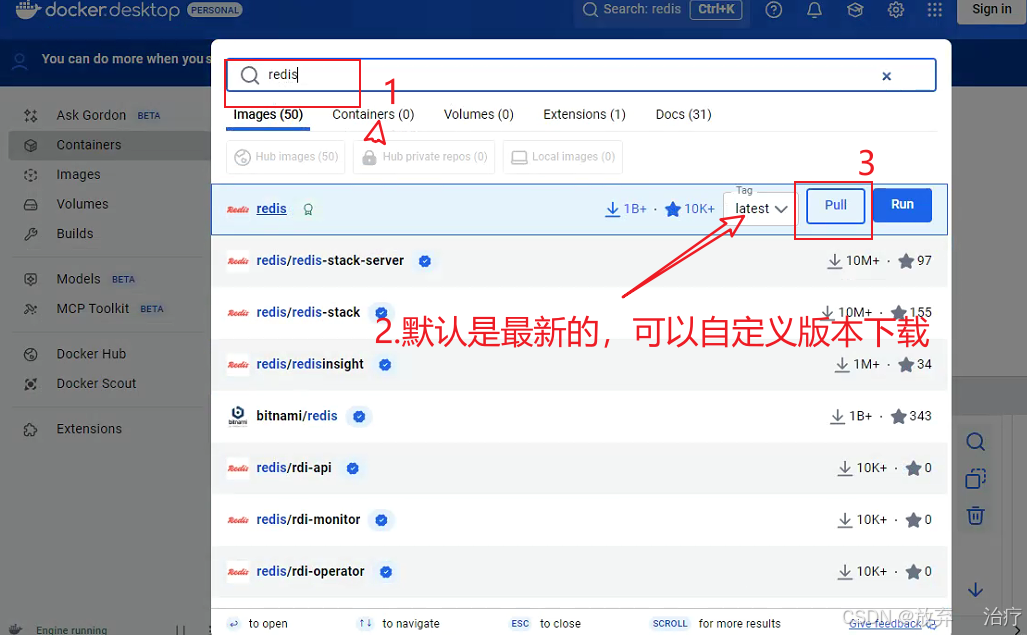
Task: Open MCP Toolkit in the sidebar
Action: point(109,309)
